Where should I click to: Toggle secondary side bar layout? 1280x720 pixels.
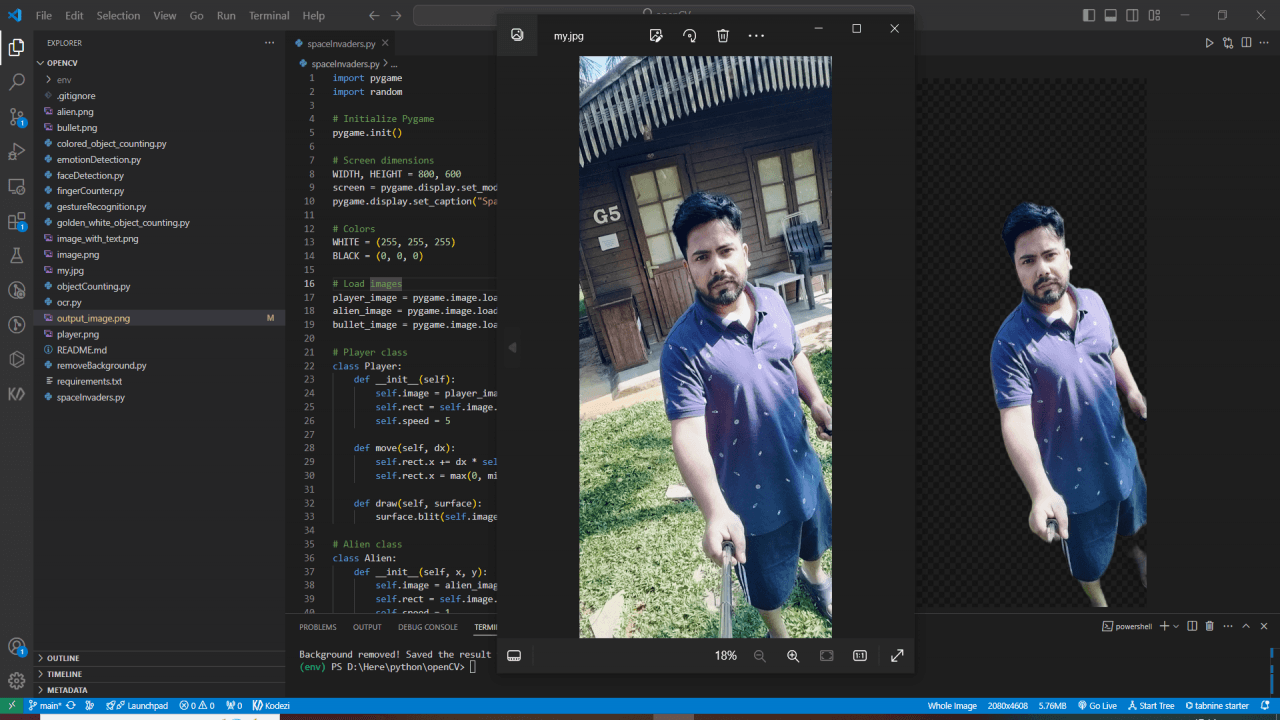click(1133, 15)
